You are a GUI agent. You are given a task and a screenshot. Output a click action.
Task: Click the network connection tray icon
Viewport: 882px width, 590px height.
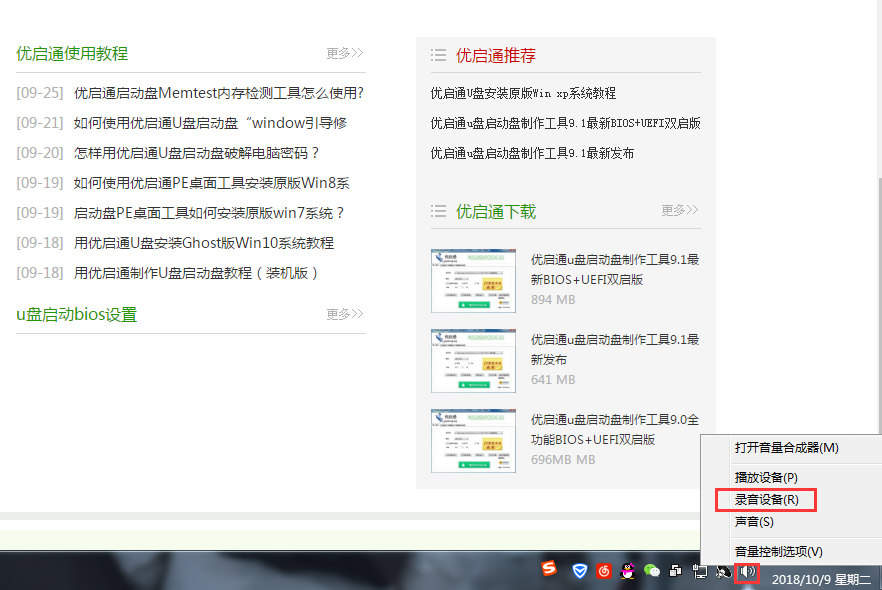(x=700, y=572)
